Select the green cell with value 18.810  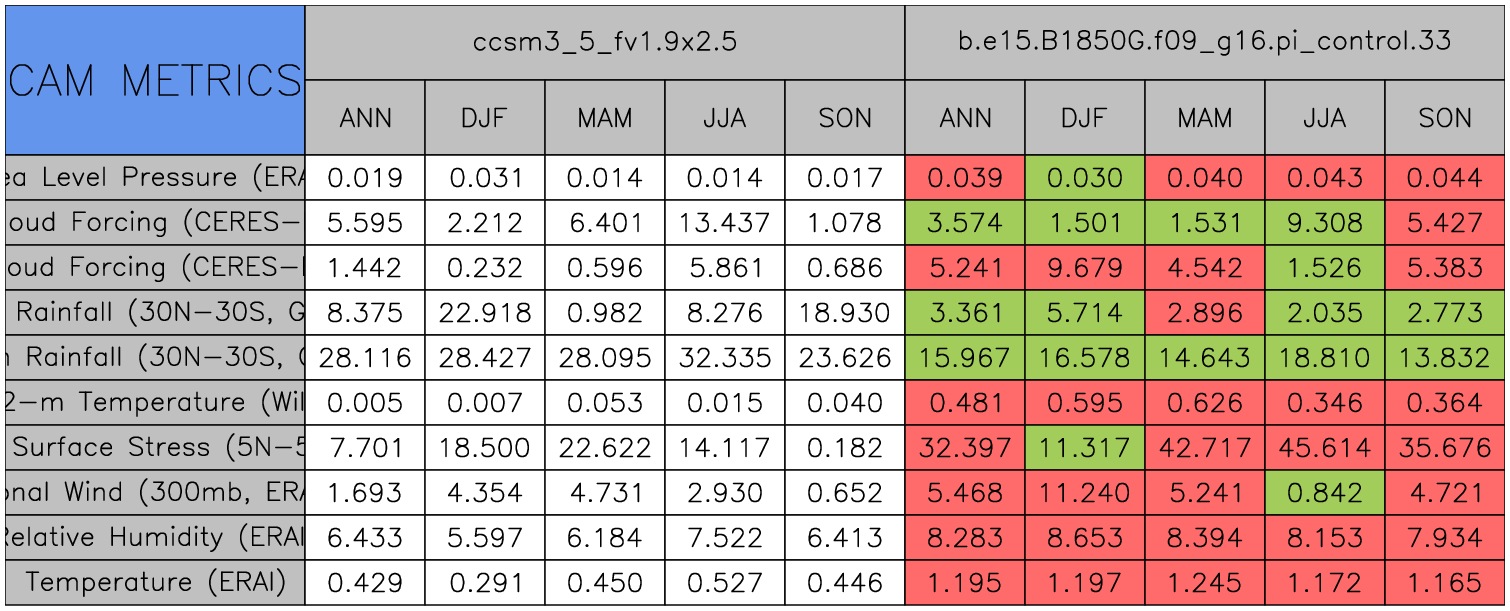1325,358
